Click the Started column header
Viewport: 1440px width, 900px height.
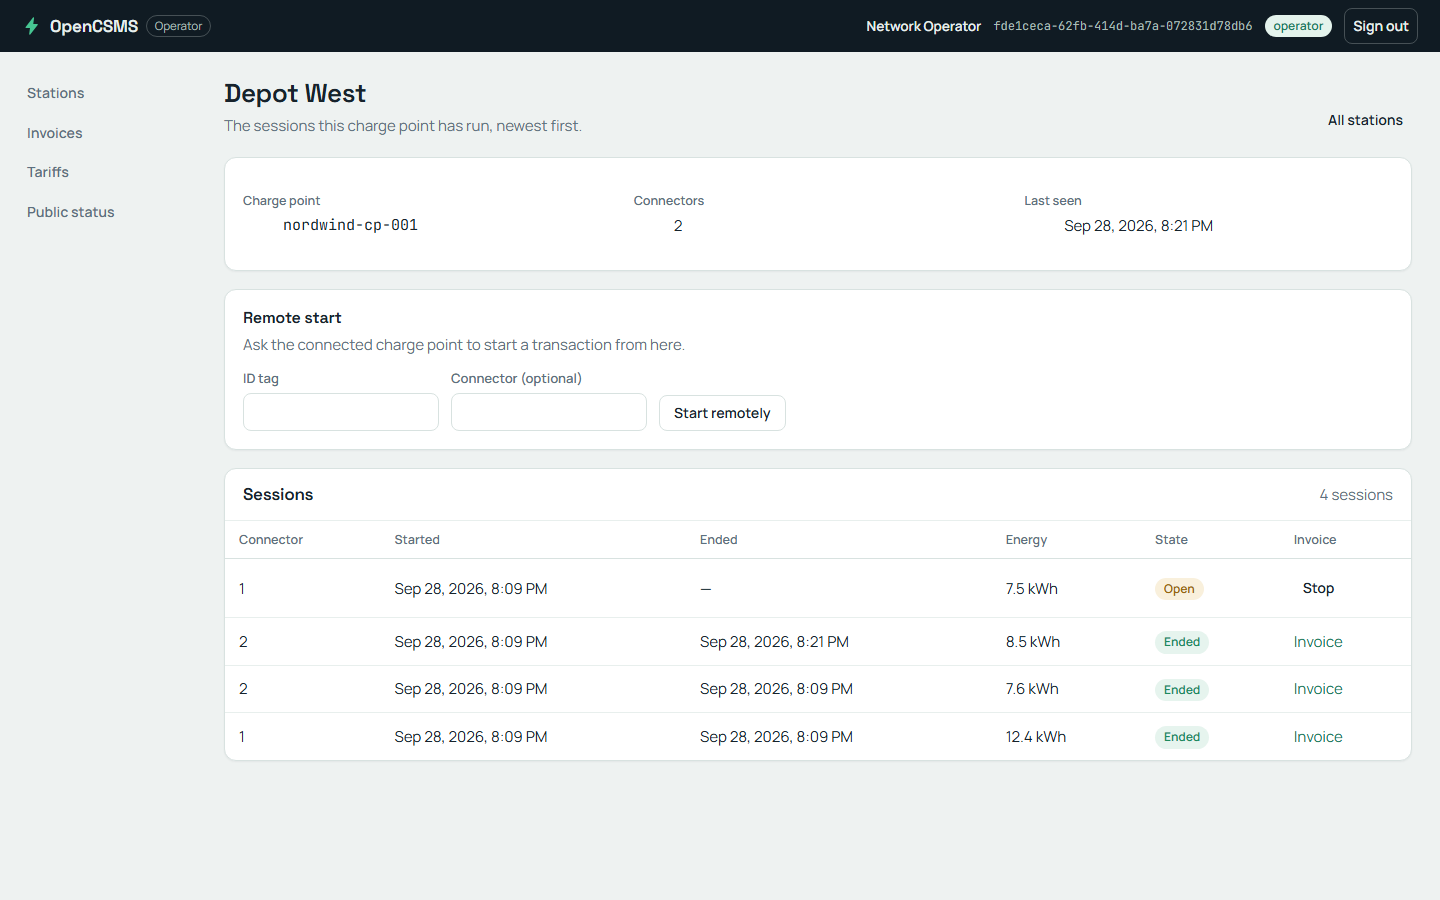[417, 540]
